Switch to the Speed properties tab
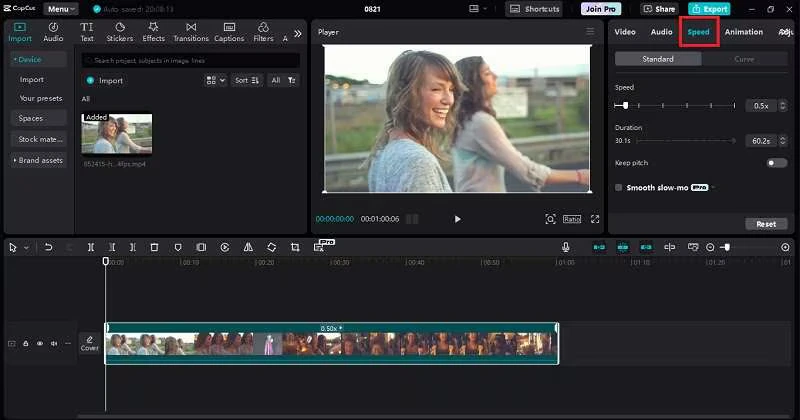Screen dimensions: 800x420 (x=698, y=32)
